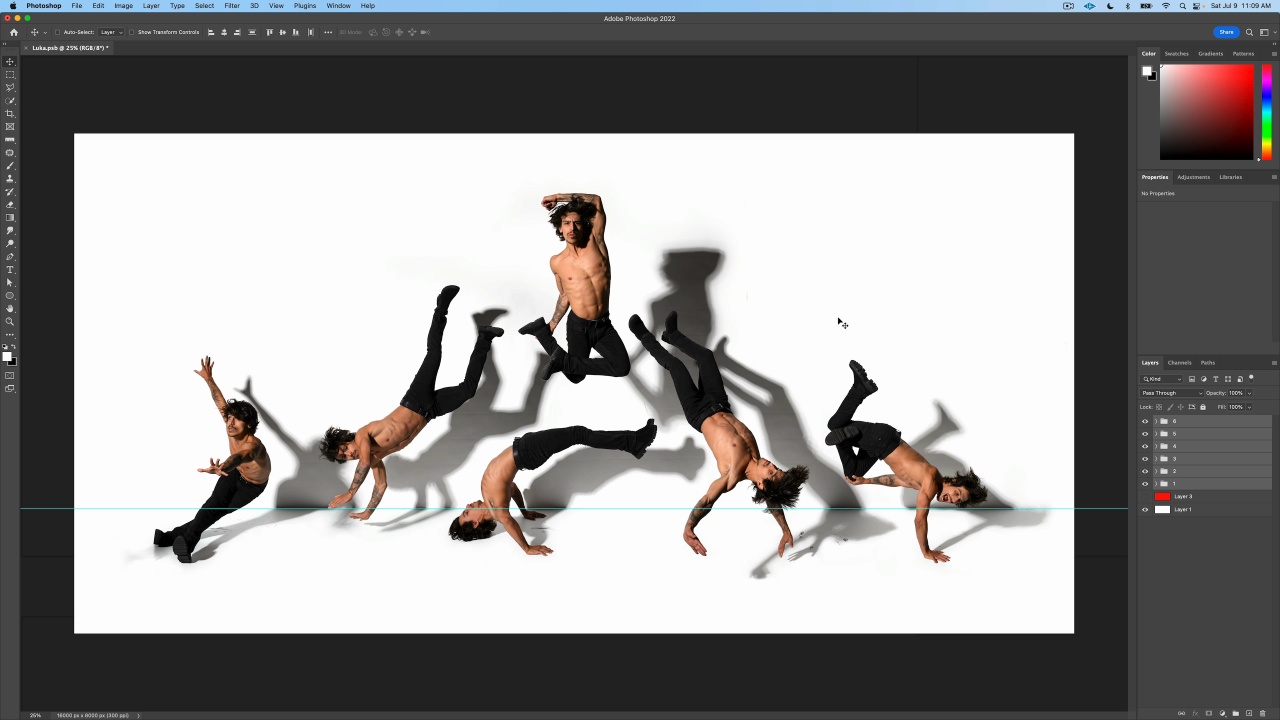Select the Luka.psb document tab
Image resolution: width=1280 pixels, height=720 pixels.
point(70,48)
